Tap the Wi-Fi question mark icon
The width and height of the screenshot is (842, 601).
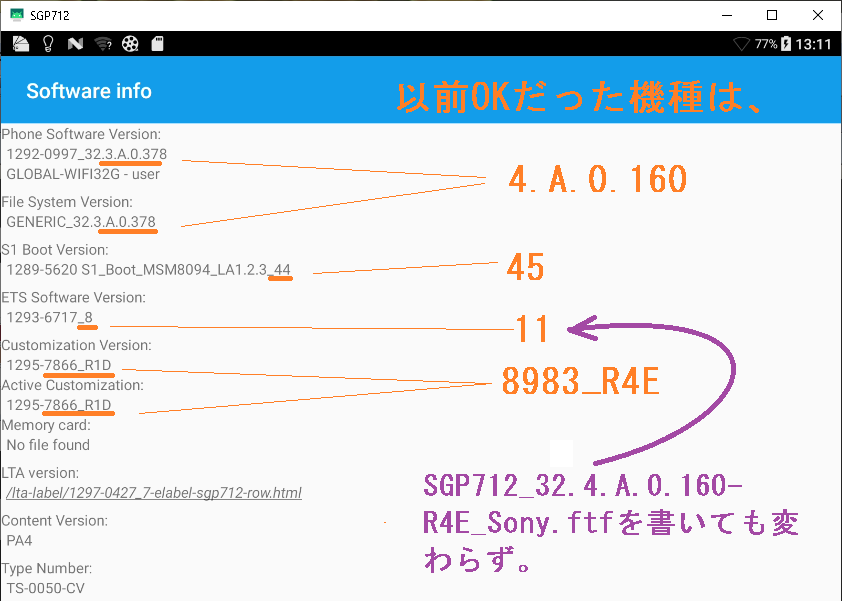pos(103,44)
